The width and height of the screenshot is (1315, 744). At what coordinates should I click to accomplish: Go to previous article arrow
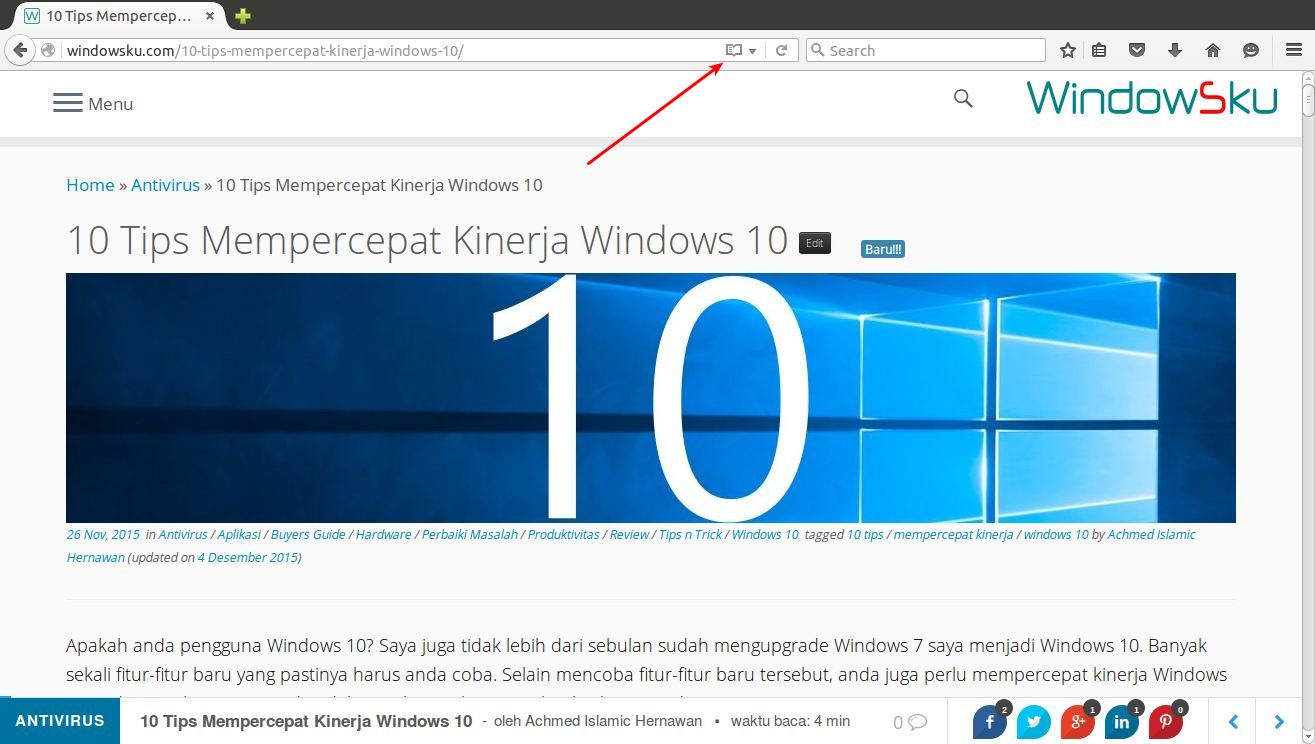click(1233, 722)
